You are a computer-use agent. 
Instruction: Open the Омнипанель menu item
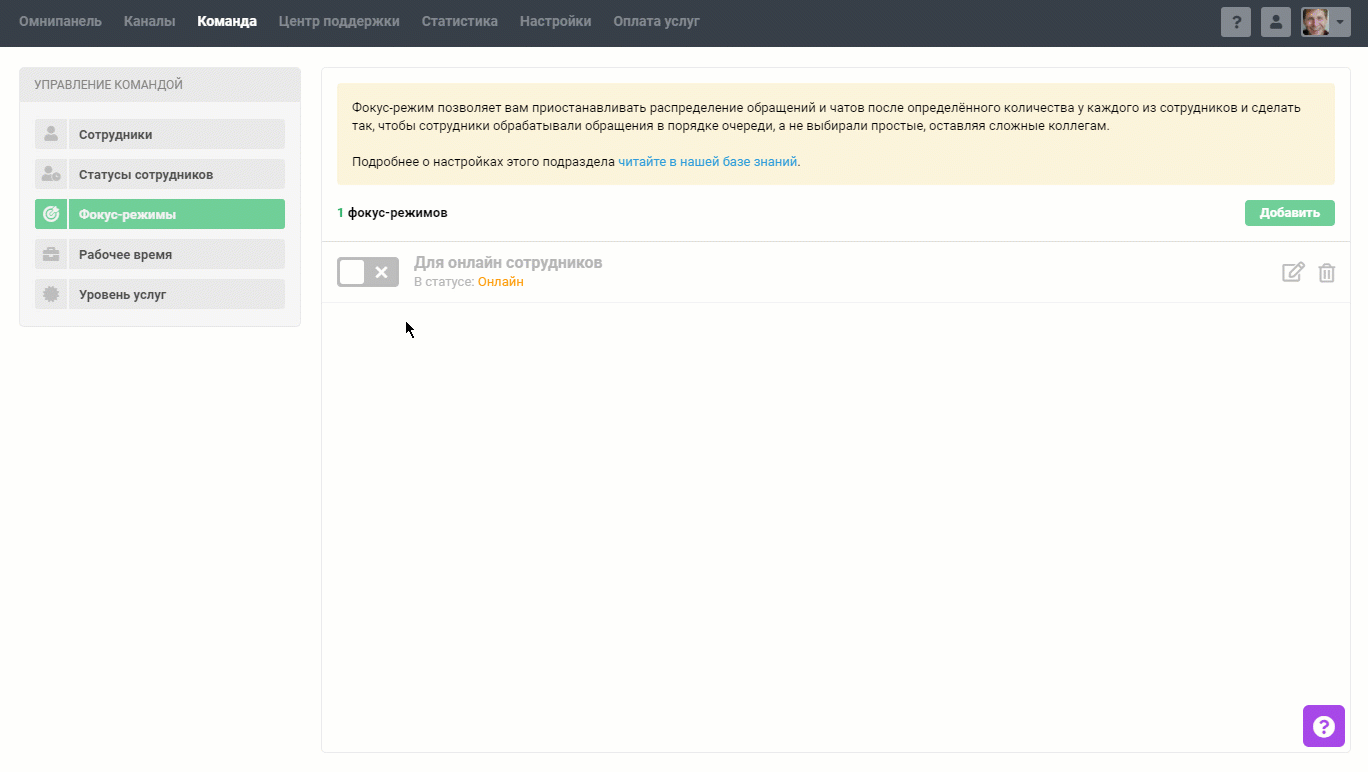[60, 21]
